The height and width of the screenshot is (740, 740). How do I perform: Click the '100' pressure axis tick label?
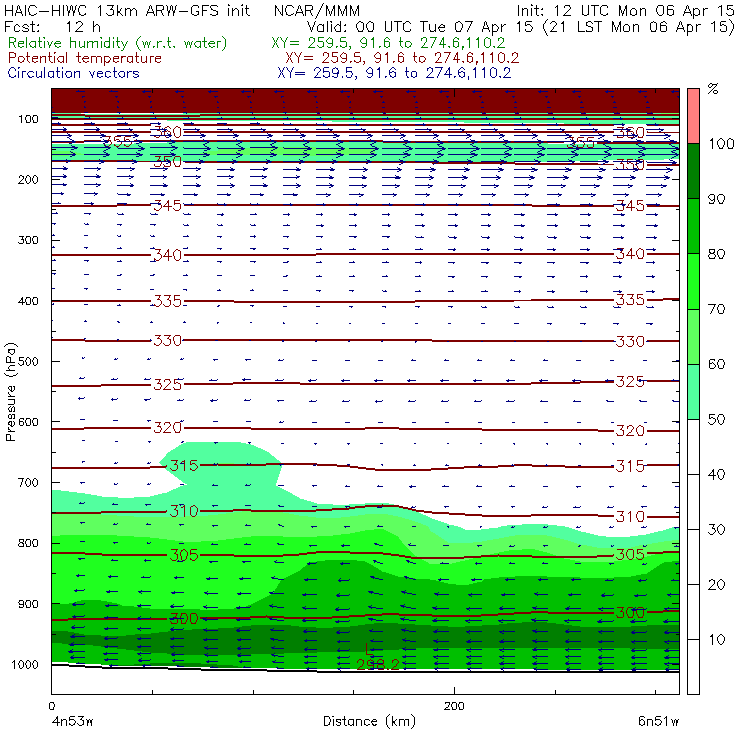[x=28, y=119]
